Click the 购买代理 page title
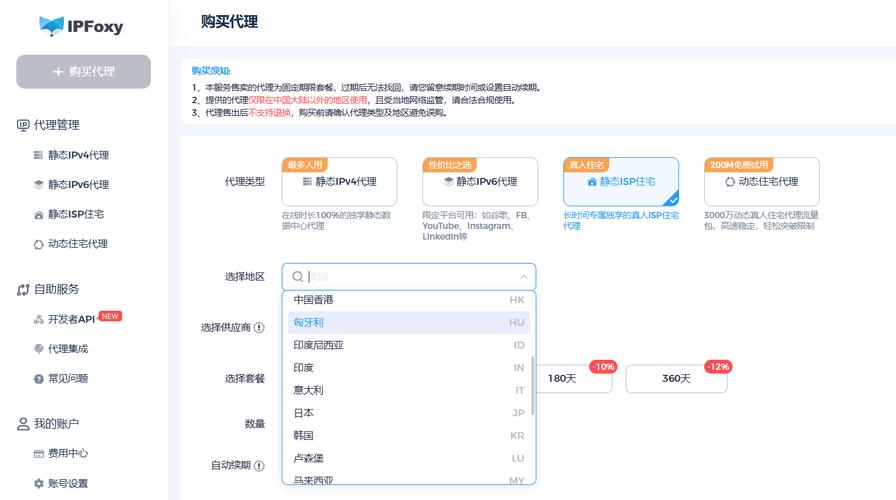 pos(229,22)
